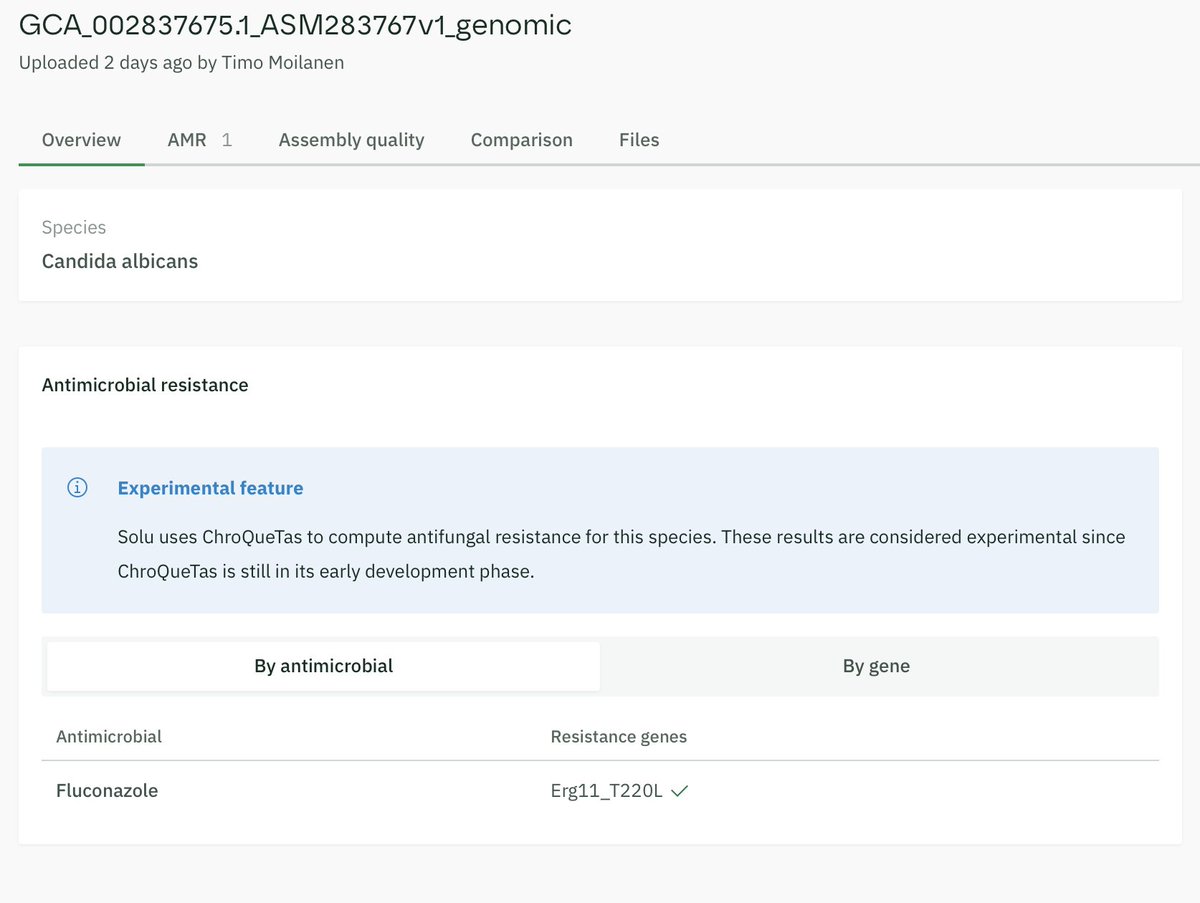Open the Files tab
1200x903 pixels.
tap(639, 140)
